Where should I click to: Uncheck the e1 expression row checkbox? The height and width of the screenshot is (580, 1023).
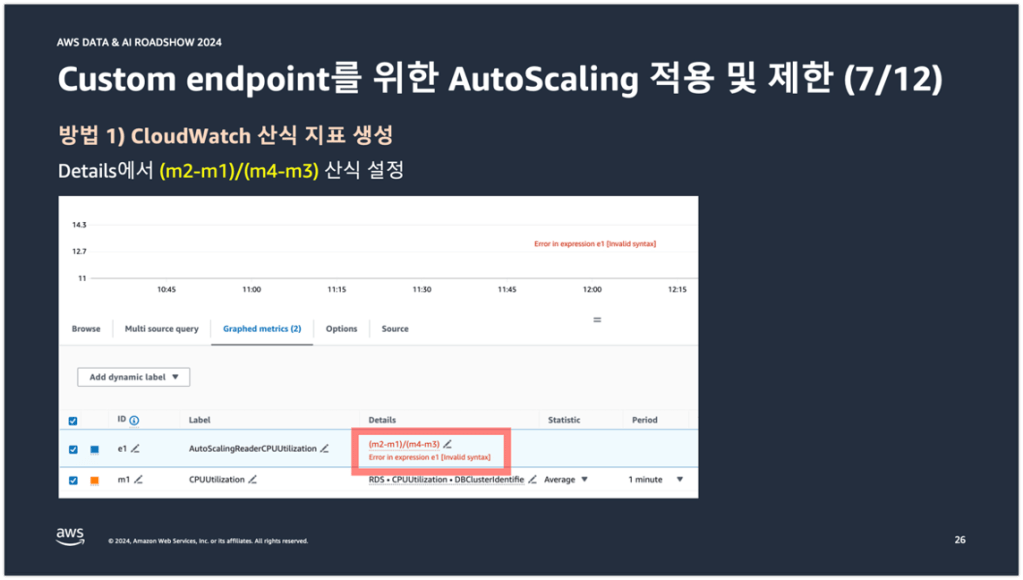[x=72, y=450]
